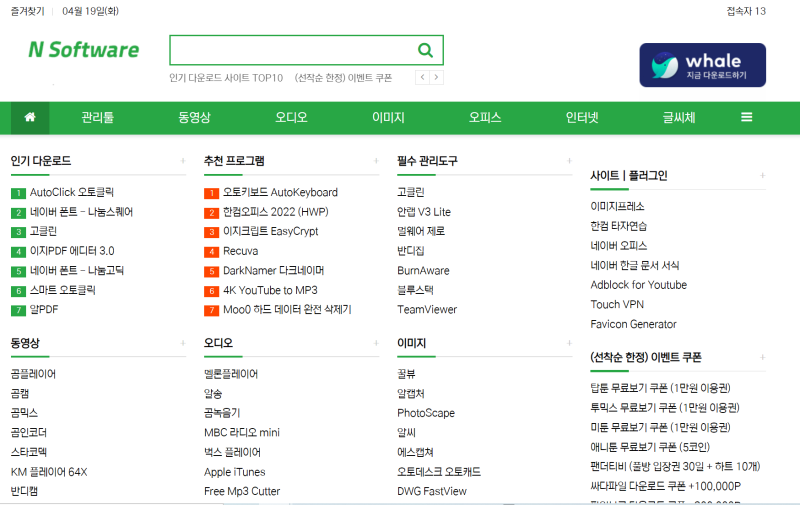Open 한컴 타자연습 link
The width and height of the screenshot is (800, 505).
coord(619,226)
